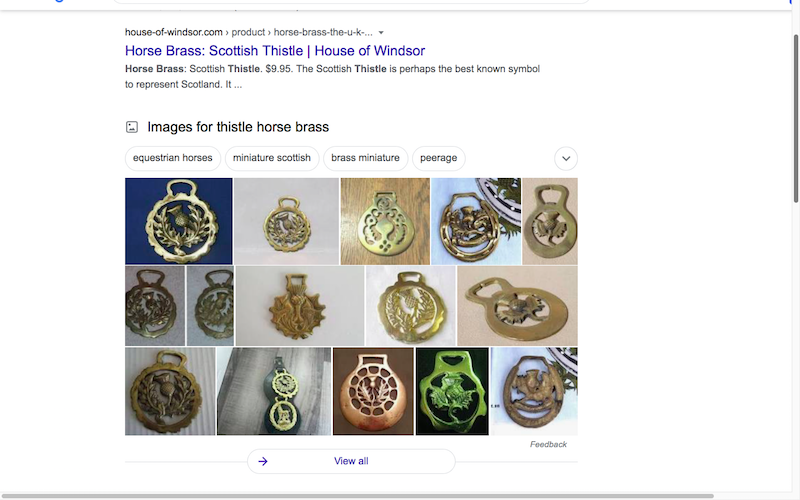The width and height of the screenshot is (800, 500).
Task: Open Images for thistle horse brass heading
Action: pos(238,127)
